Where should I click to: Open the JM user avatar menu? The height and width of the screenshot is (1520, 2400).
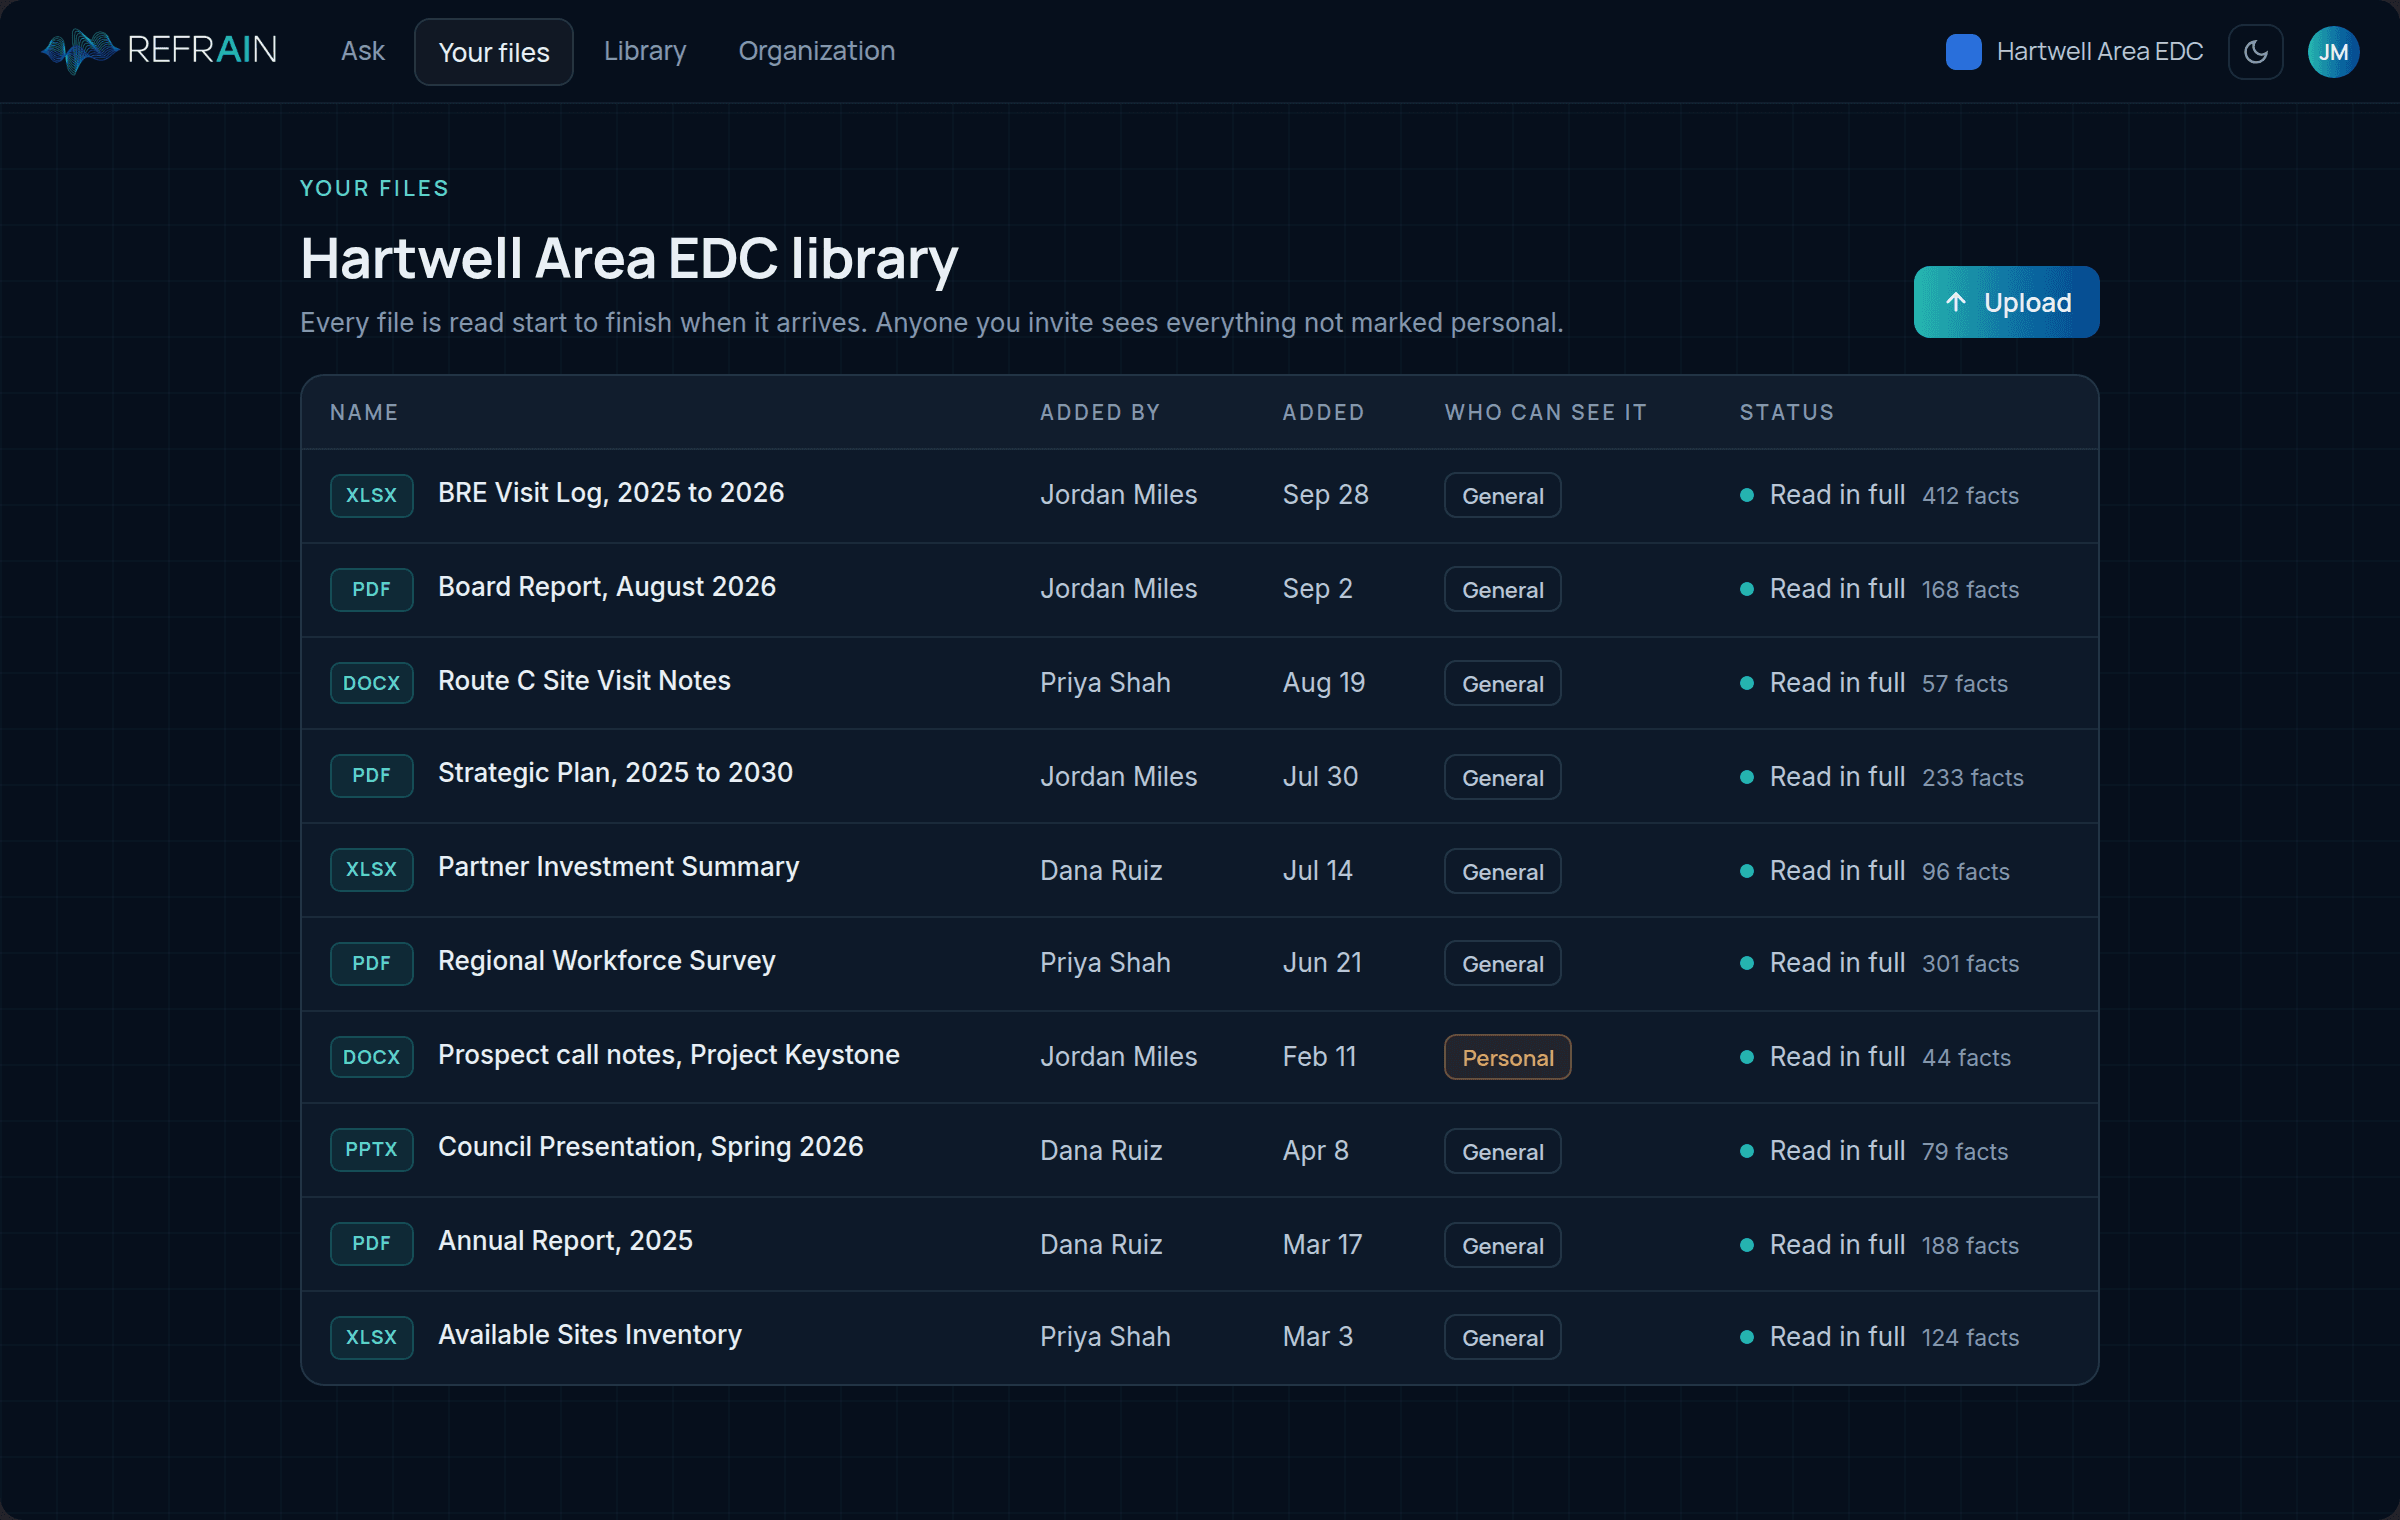click(x=2333, y=52)
